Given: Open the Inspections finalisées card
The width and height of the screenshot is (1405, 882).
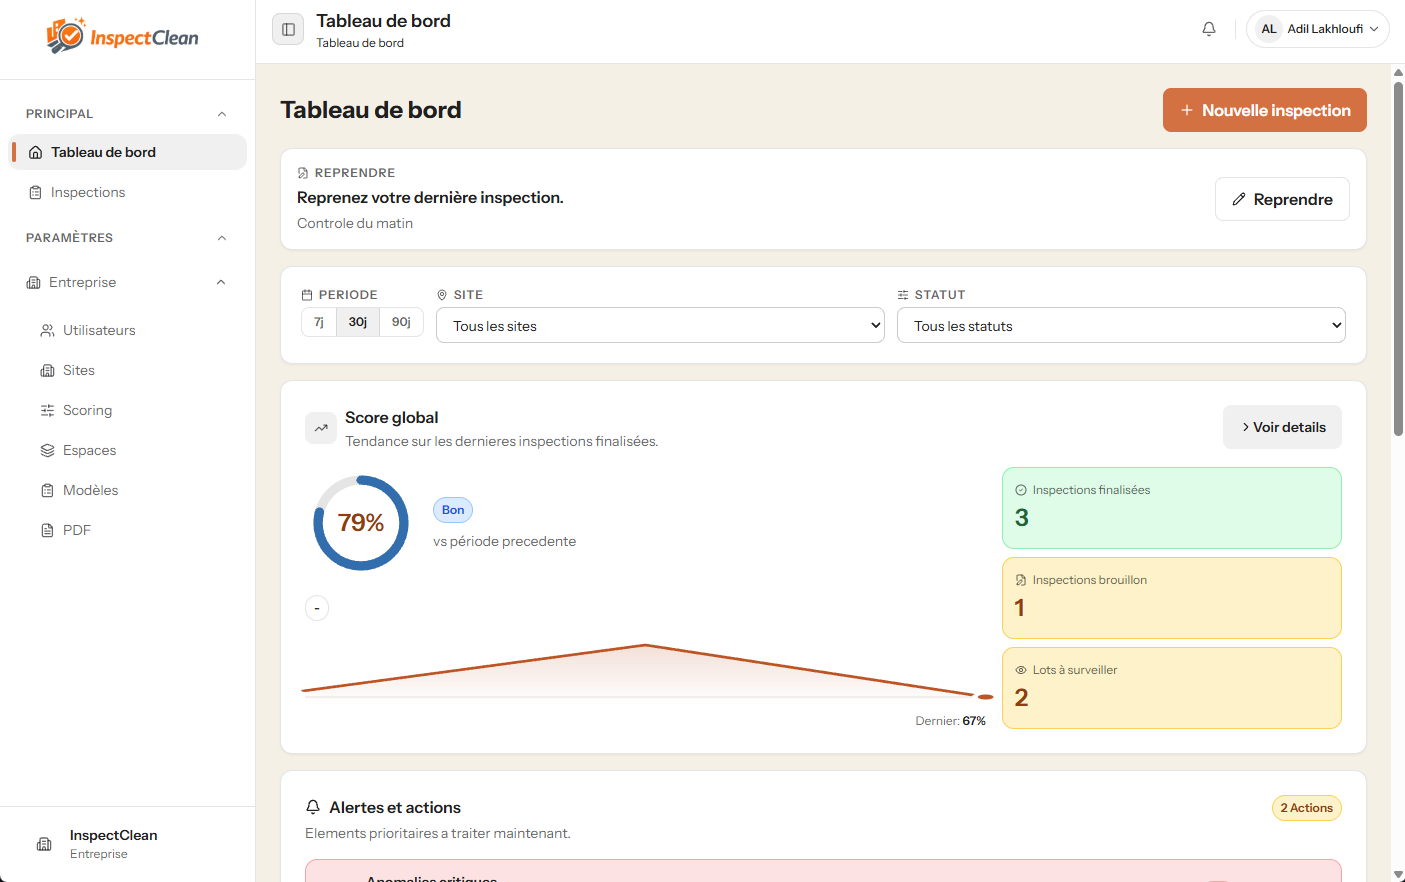Looking at the screenshot, I should [1171, 508].
